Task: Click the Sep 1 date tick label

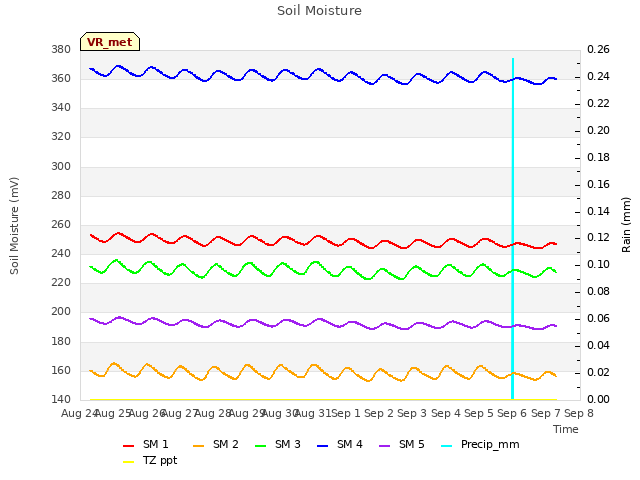Action: [346, 413]
